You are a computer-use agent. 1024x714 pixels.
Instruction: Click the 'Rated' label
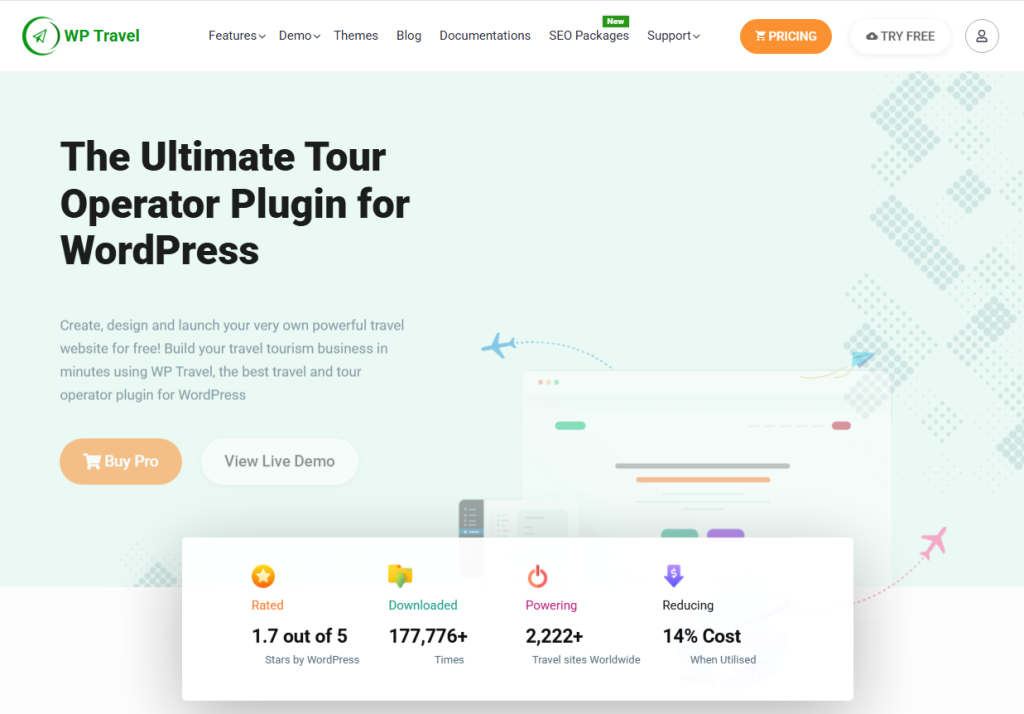(268, 605)
